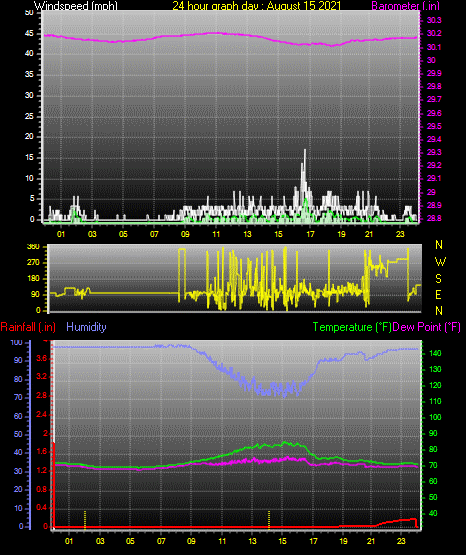Click the '180' wind direction axis value
The width and height of the screenshot is (466, 555).
[x=34, y=279]
